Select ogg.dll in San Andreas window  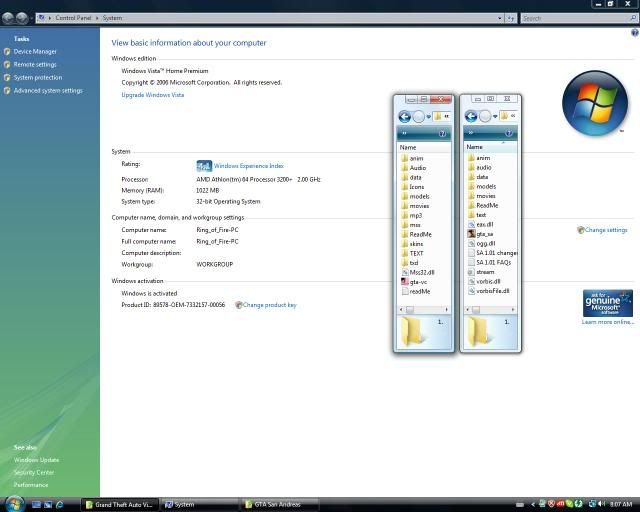pyautogui.click(x=481, y=243)
